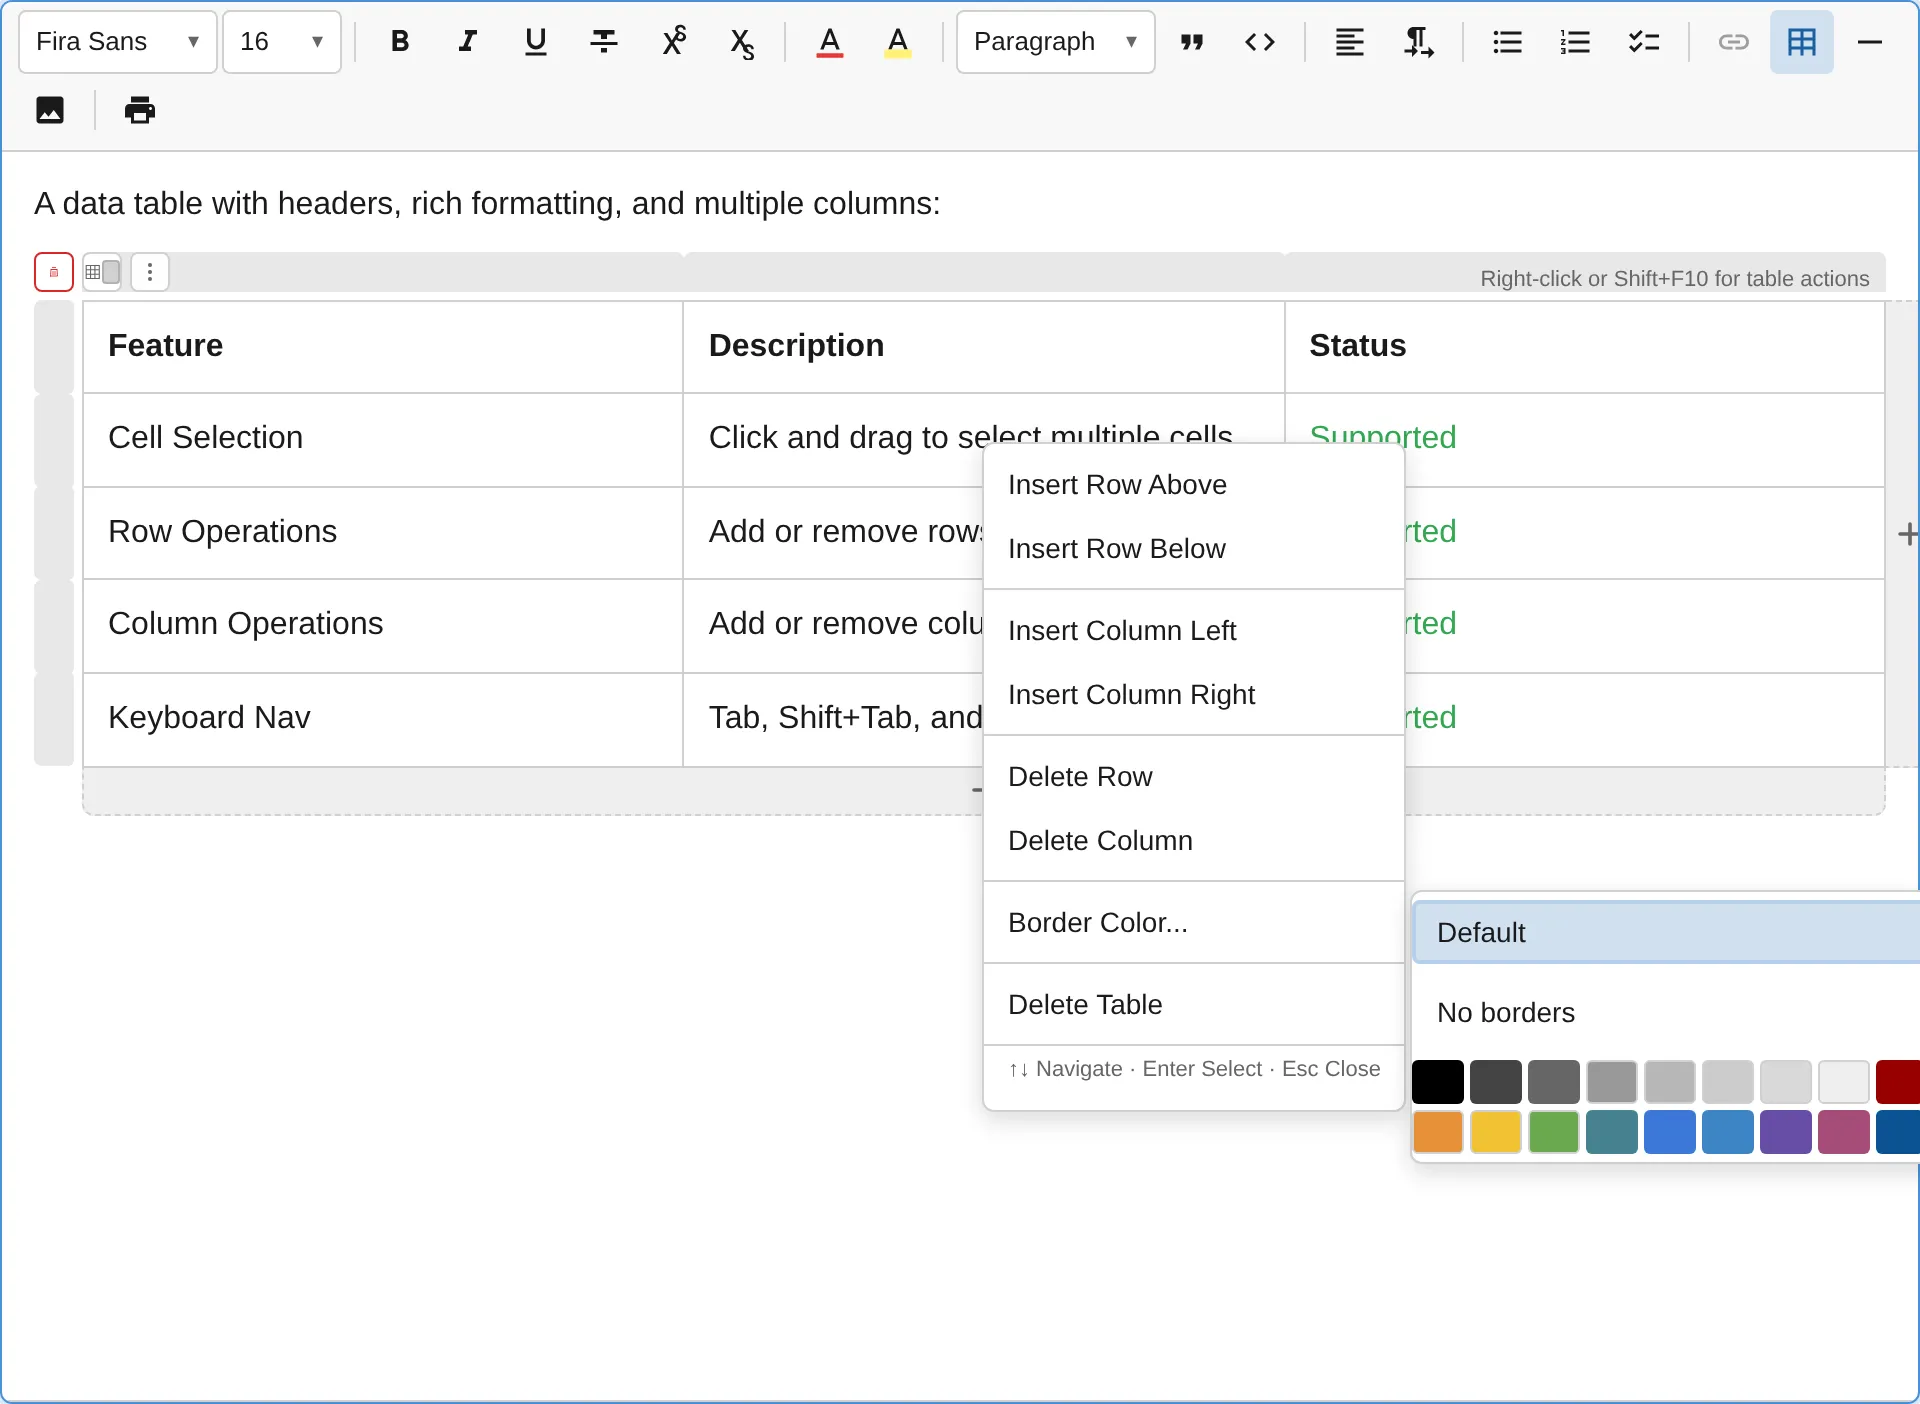Open the Fira Sans font dropdown
The height and width of the screenshot is (1404, 1920).
click(116, 41)
